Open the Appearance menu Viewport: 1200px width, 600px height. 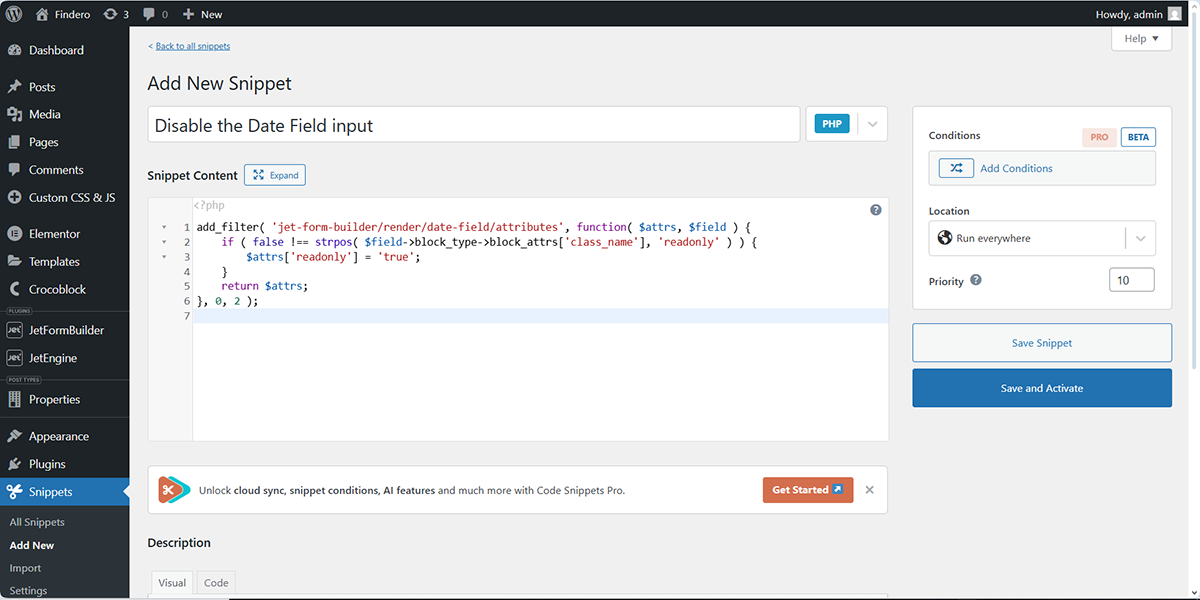point(64,436)
